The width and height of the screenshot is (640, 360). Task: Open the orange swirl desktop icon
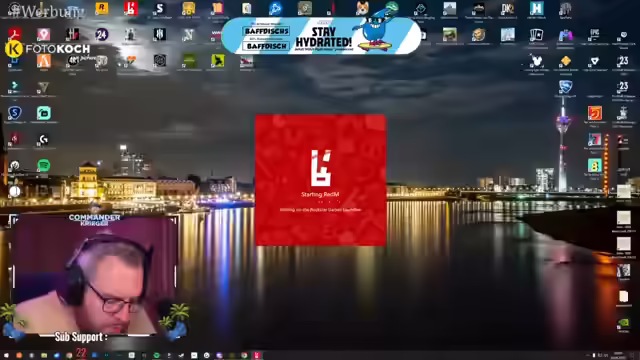594,113
